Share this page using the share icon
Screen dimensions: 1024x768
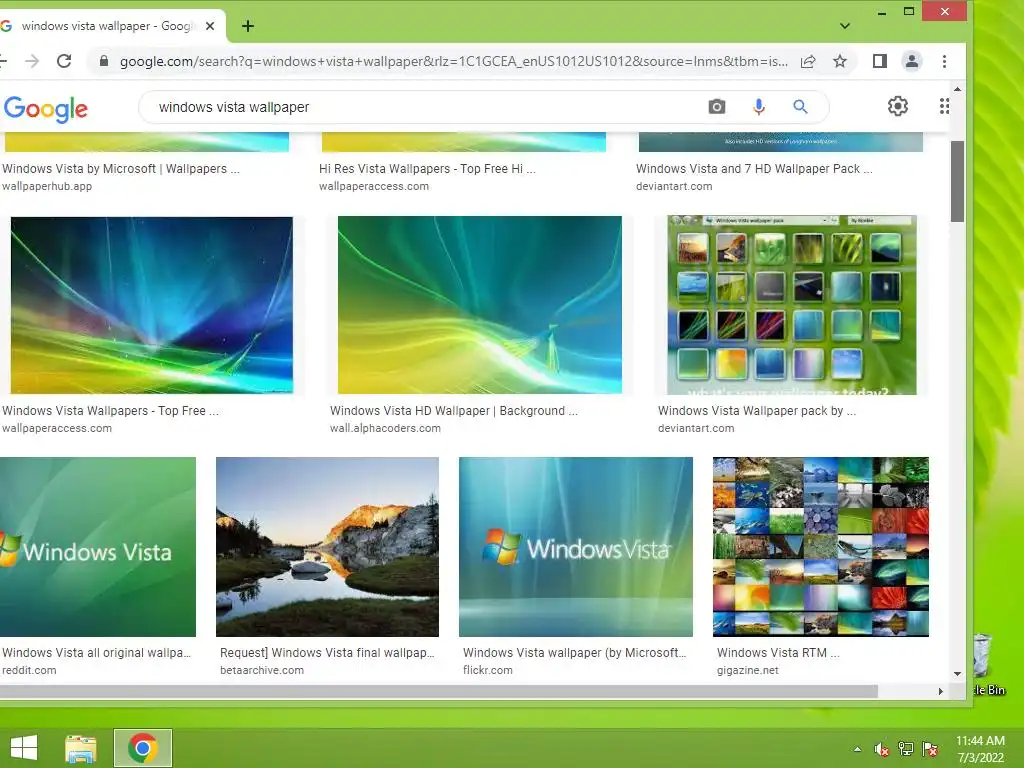[x=808, y=61]
